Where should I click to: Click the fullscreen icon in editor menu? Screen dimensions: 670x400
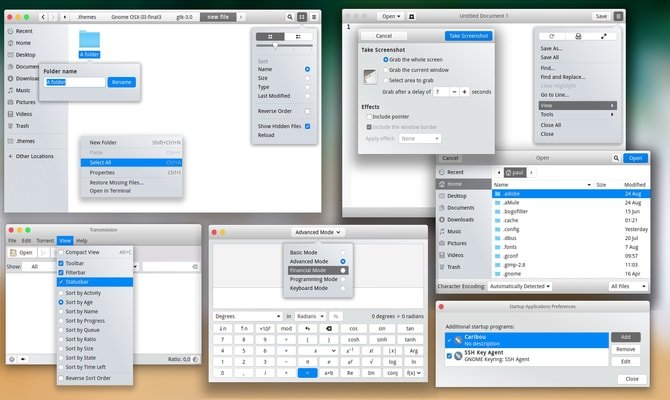coord(603,36)
